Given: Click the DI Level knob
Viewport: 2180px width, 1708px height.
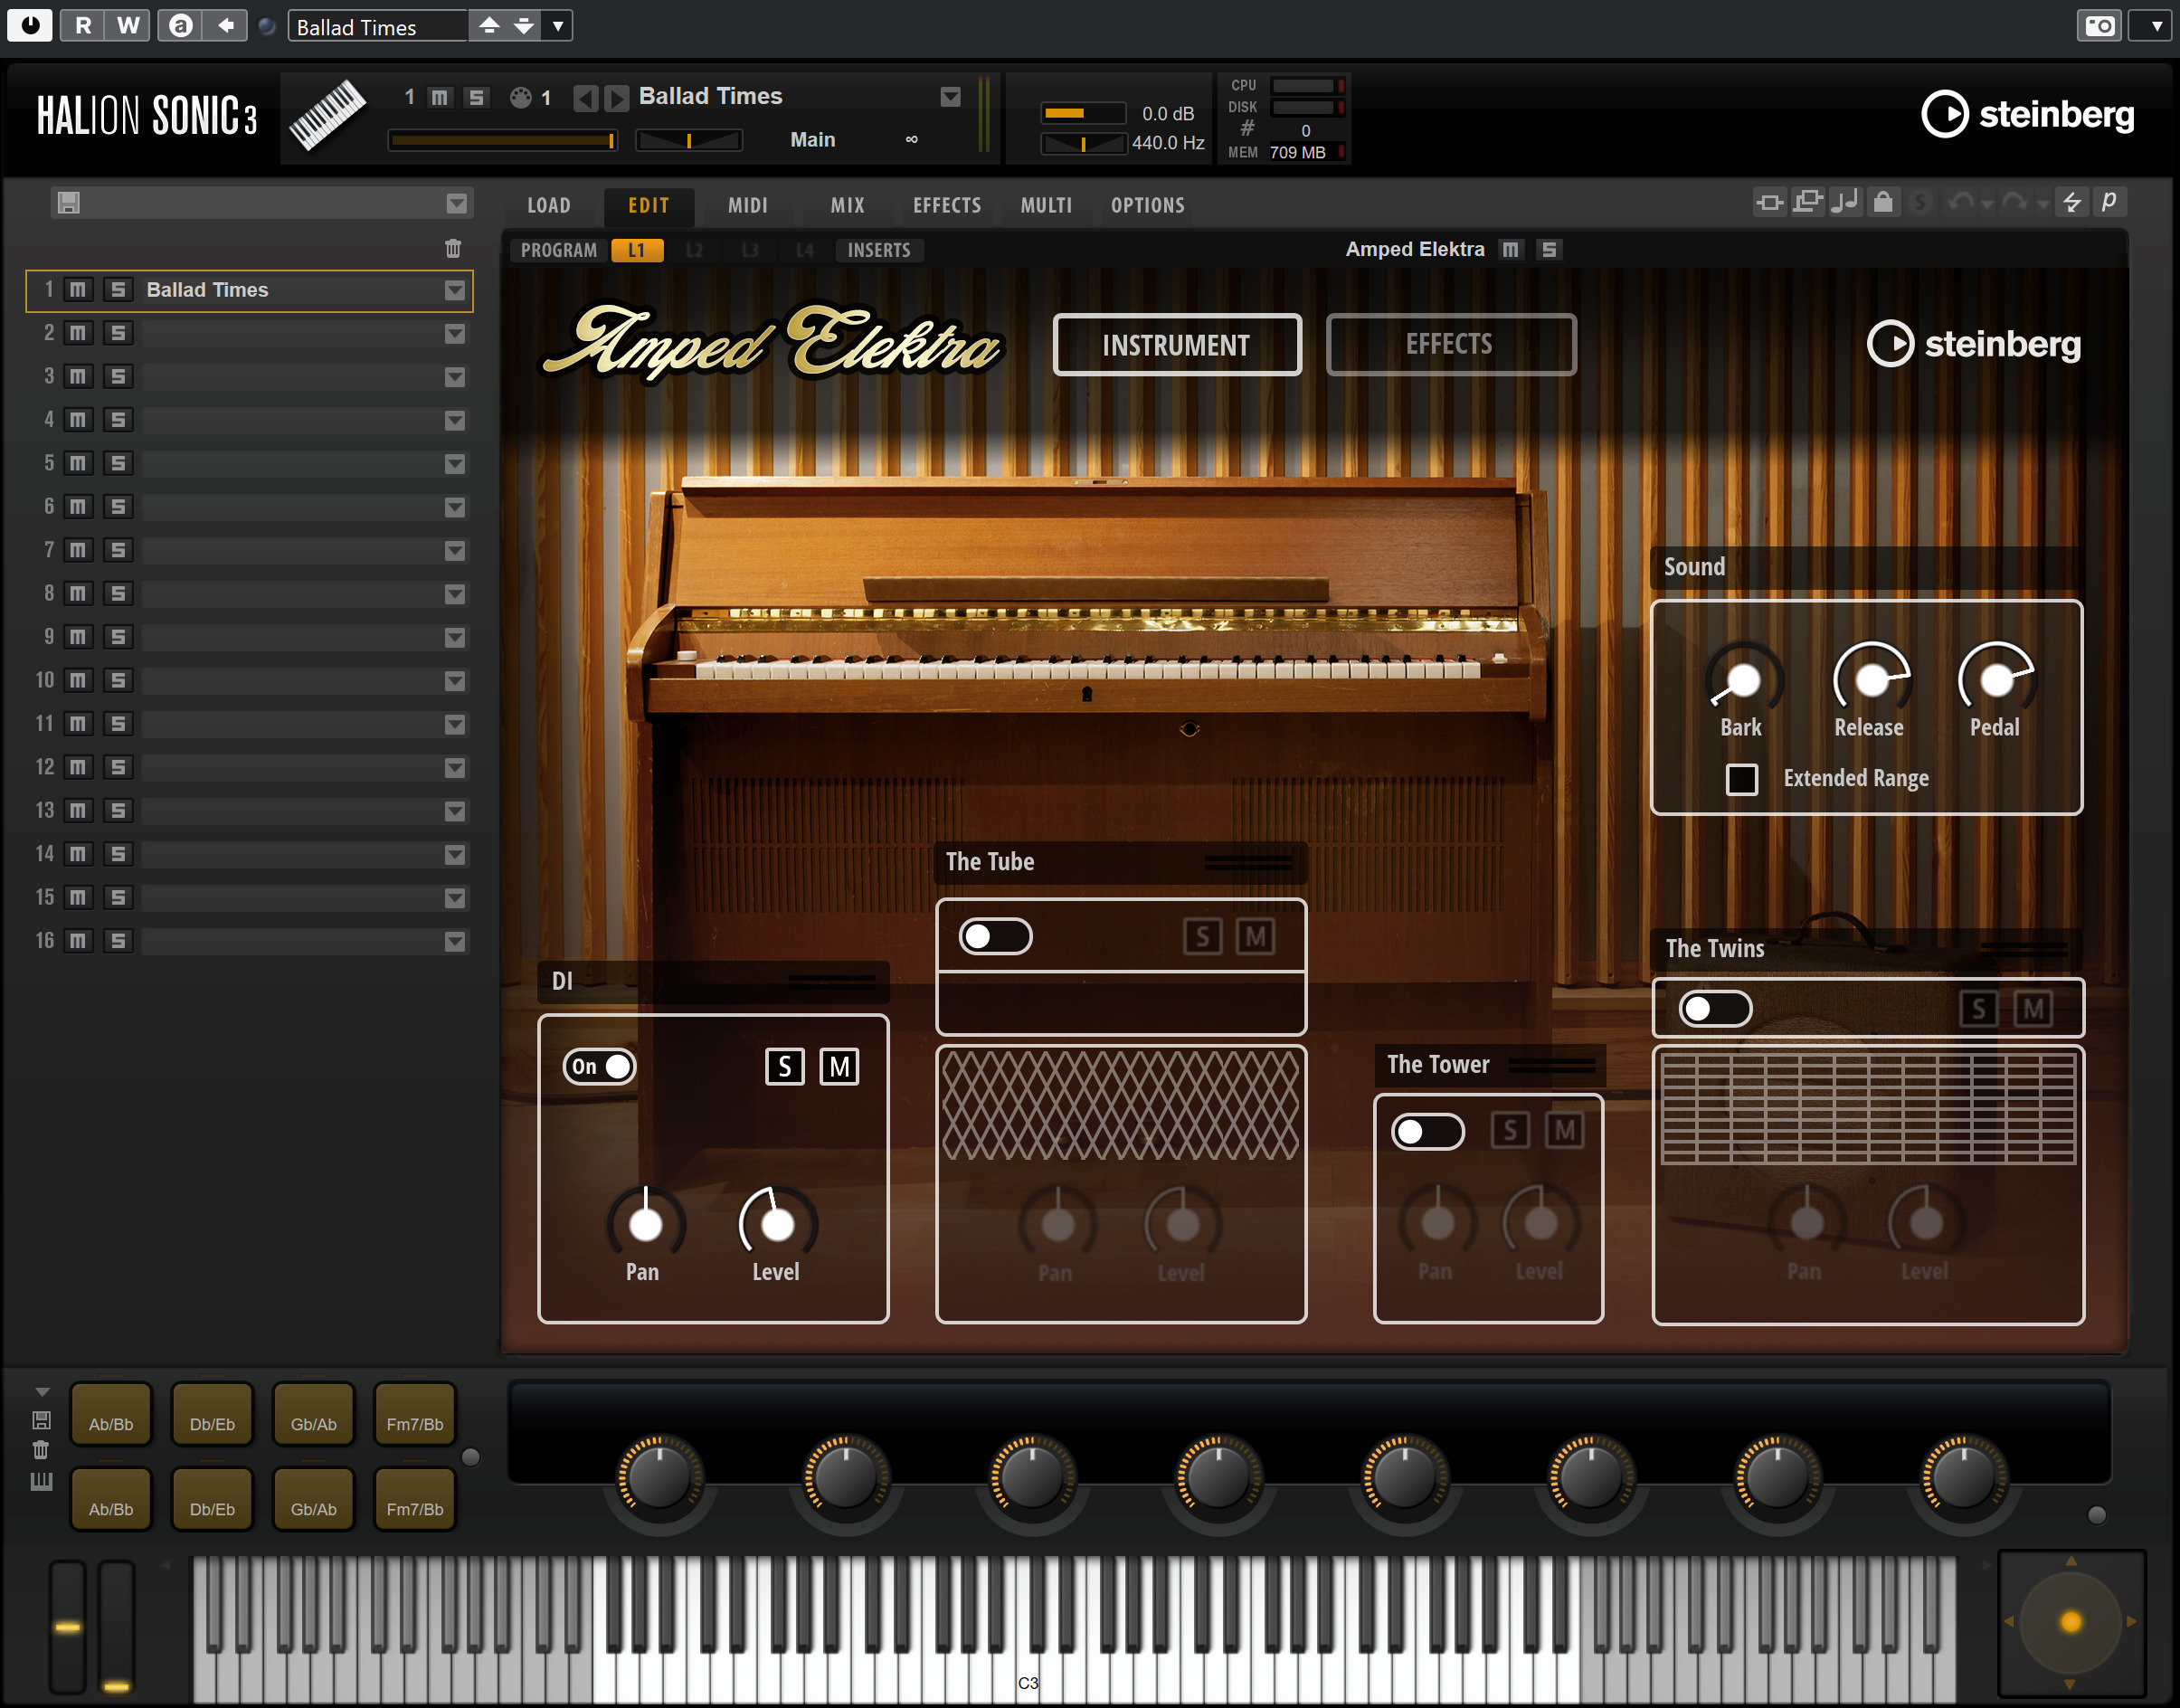Looking at the screenshot, I should [777, 1223].
